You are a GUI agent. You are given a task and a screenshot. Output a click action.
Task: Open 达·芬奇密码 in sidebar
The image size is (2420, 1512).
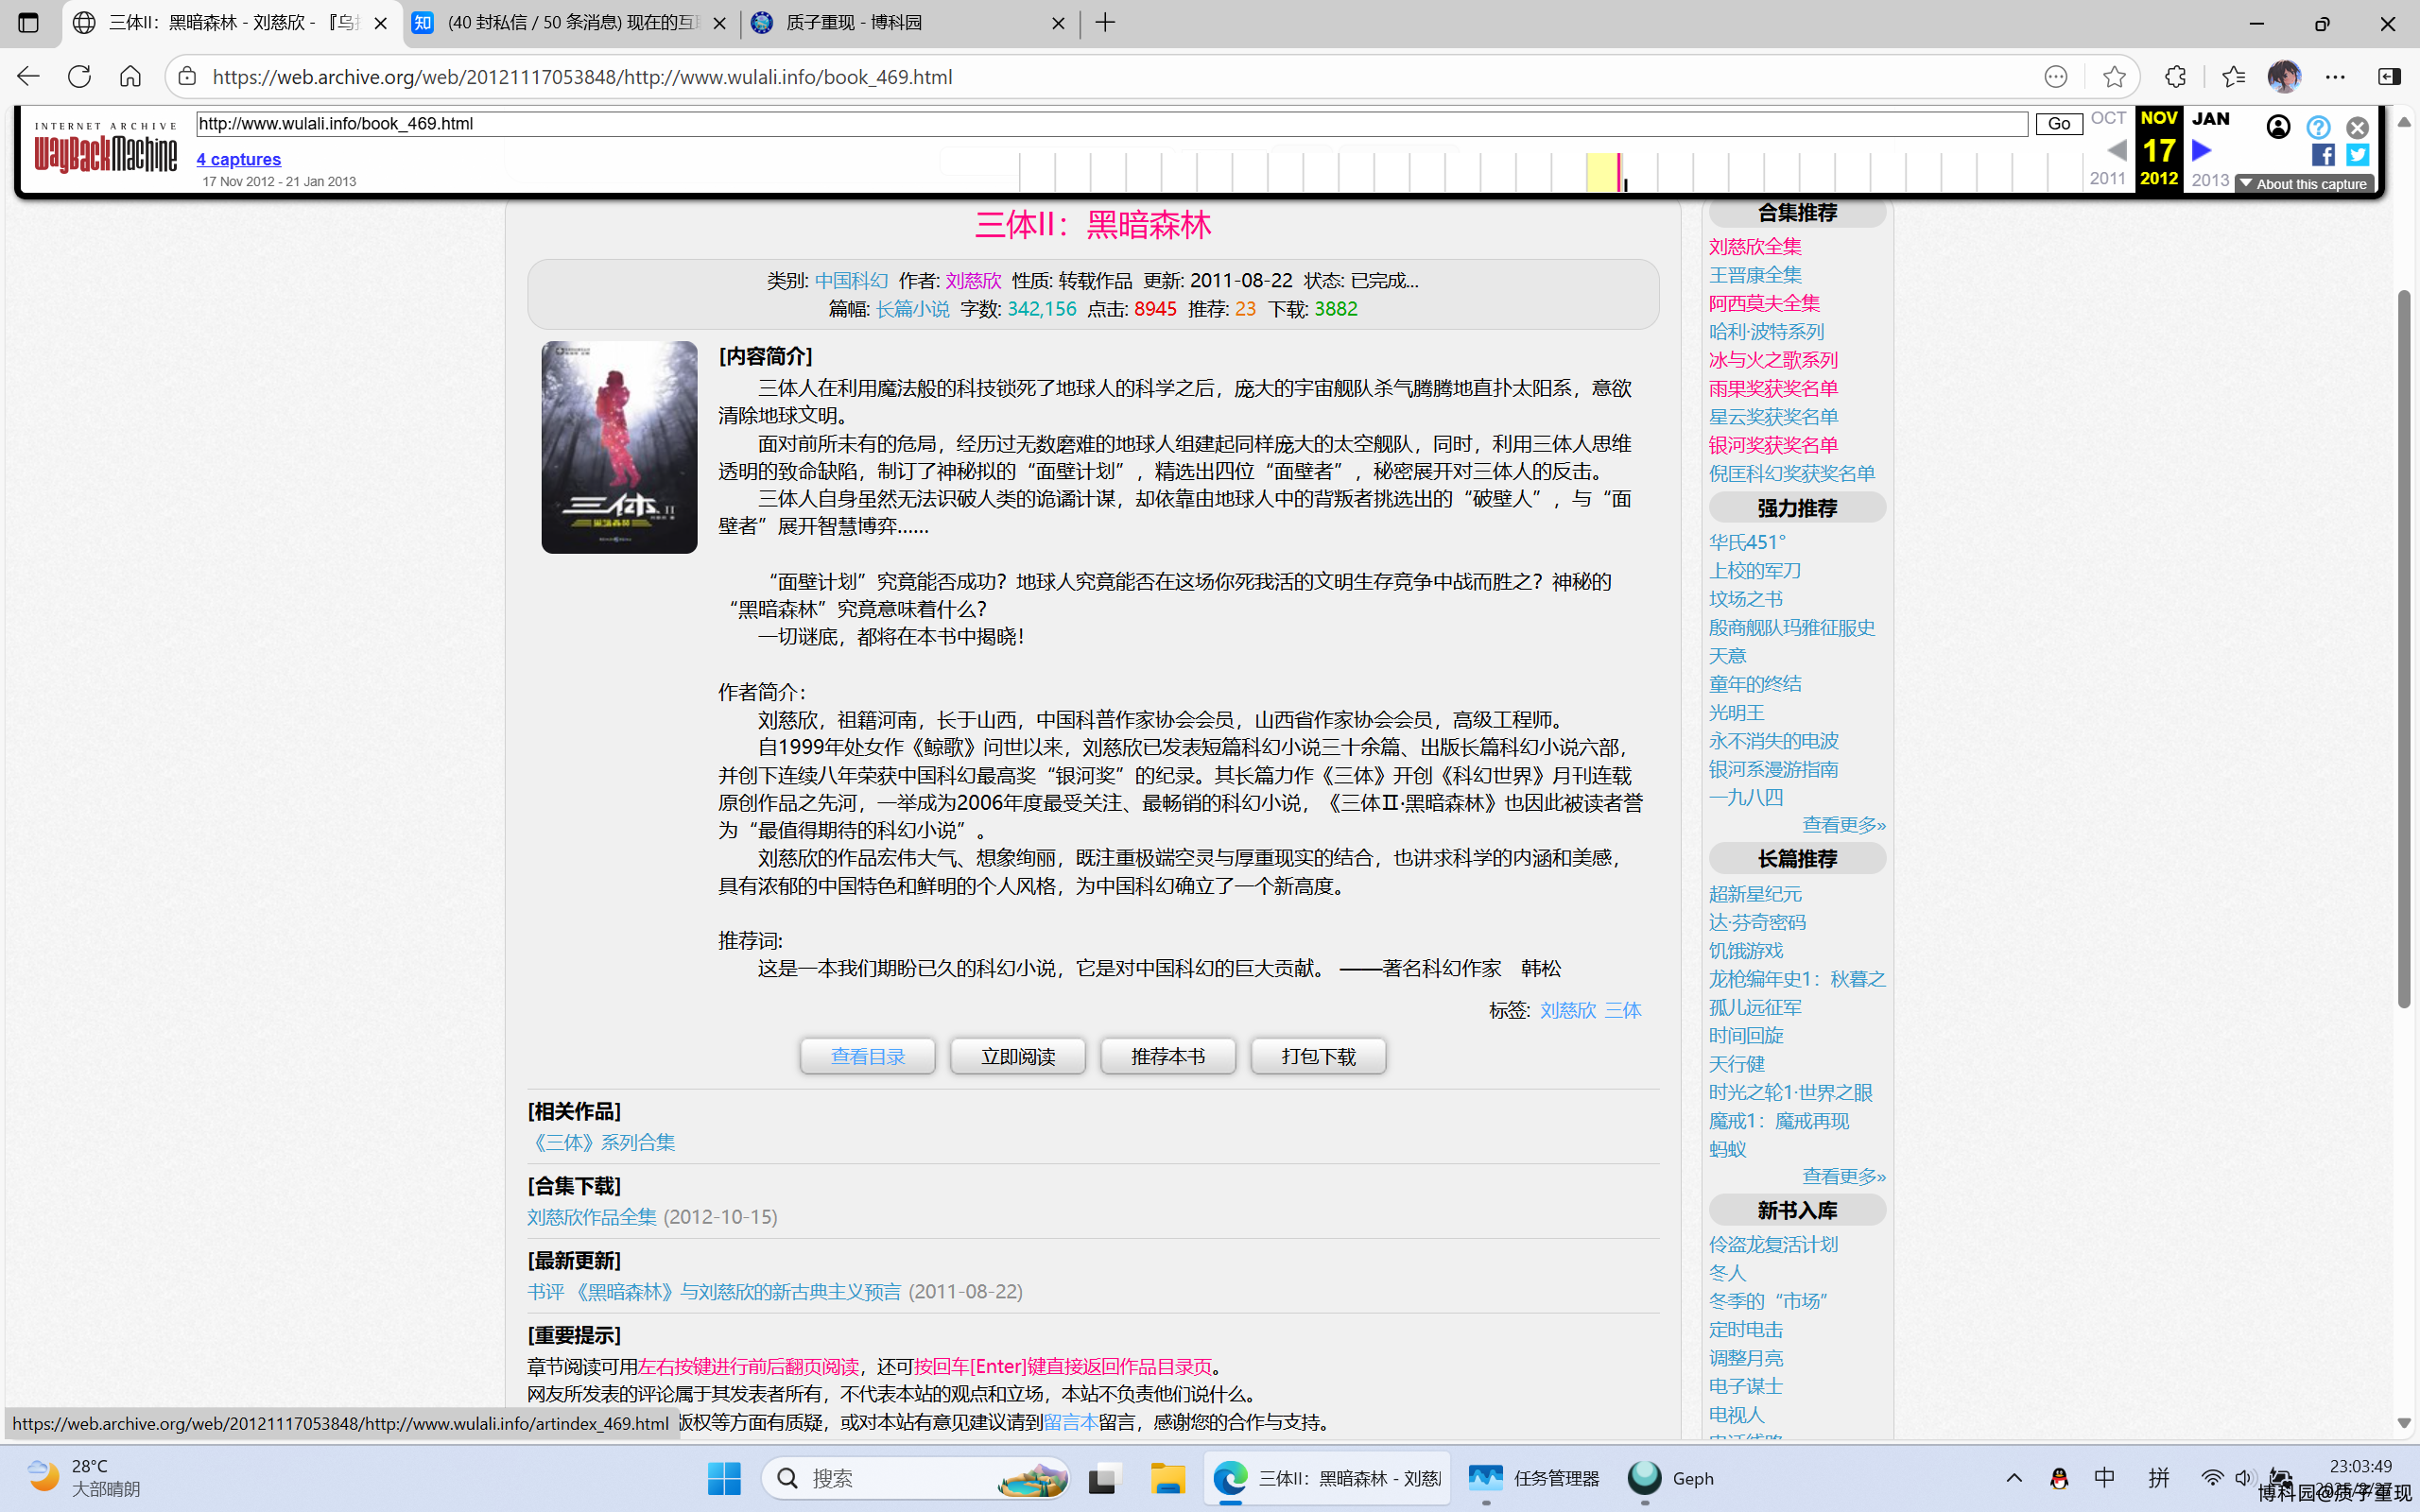(x=1757, y=922)
